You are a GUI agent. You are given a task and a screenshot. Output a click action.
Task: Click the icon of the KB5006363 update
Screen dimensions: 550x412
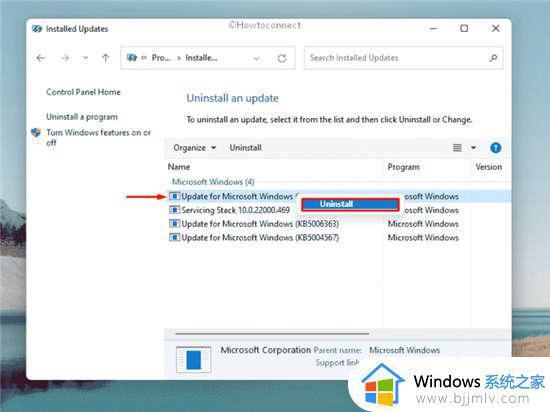(x=174, y=224)
